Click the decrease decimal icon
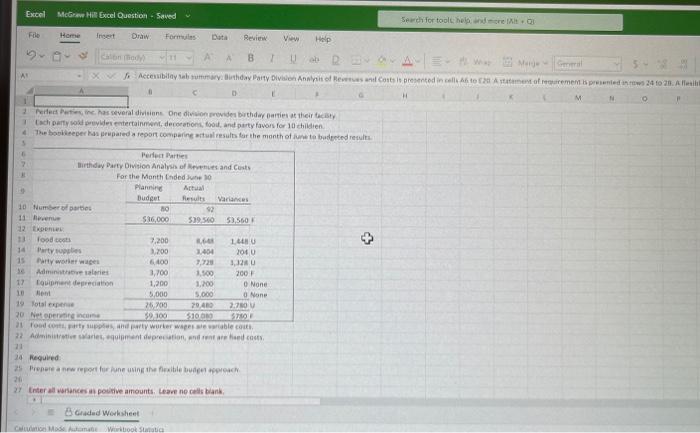700x433 pixels. click(663, 64)
